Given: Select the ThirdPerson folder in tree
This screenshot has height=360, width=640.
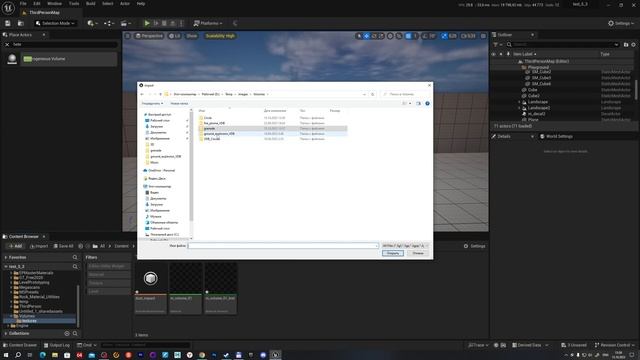Looking at the screenshot, I should pos(30,307).
